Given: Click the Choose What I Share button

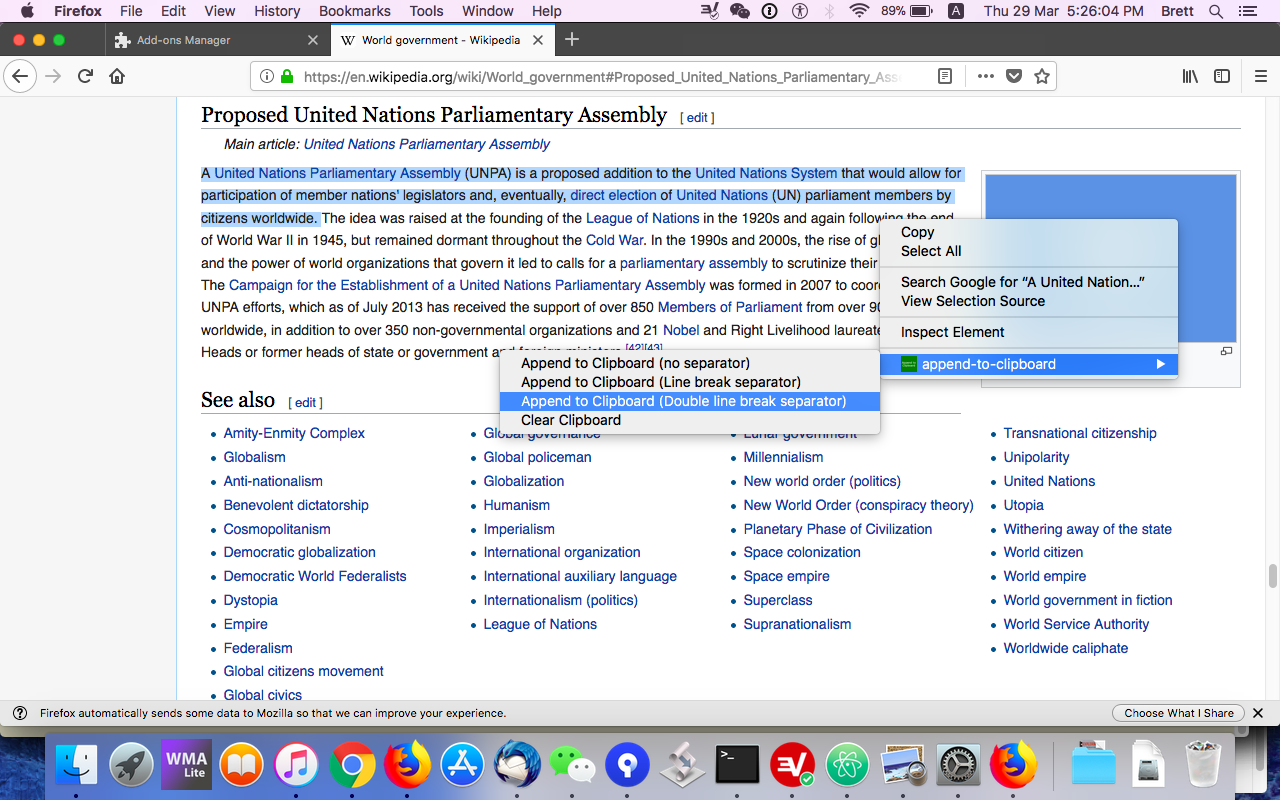Looking at the screenshot, I should 1178,713.
